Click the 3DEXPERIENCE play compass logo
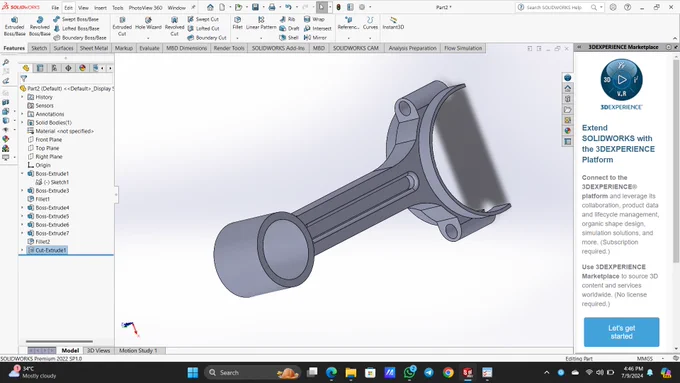680x383 pixels. click(x=621, y=80)
